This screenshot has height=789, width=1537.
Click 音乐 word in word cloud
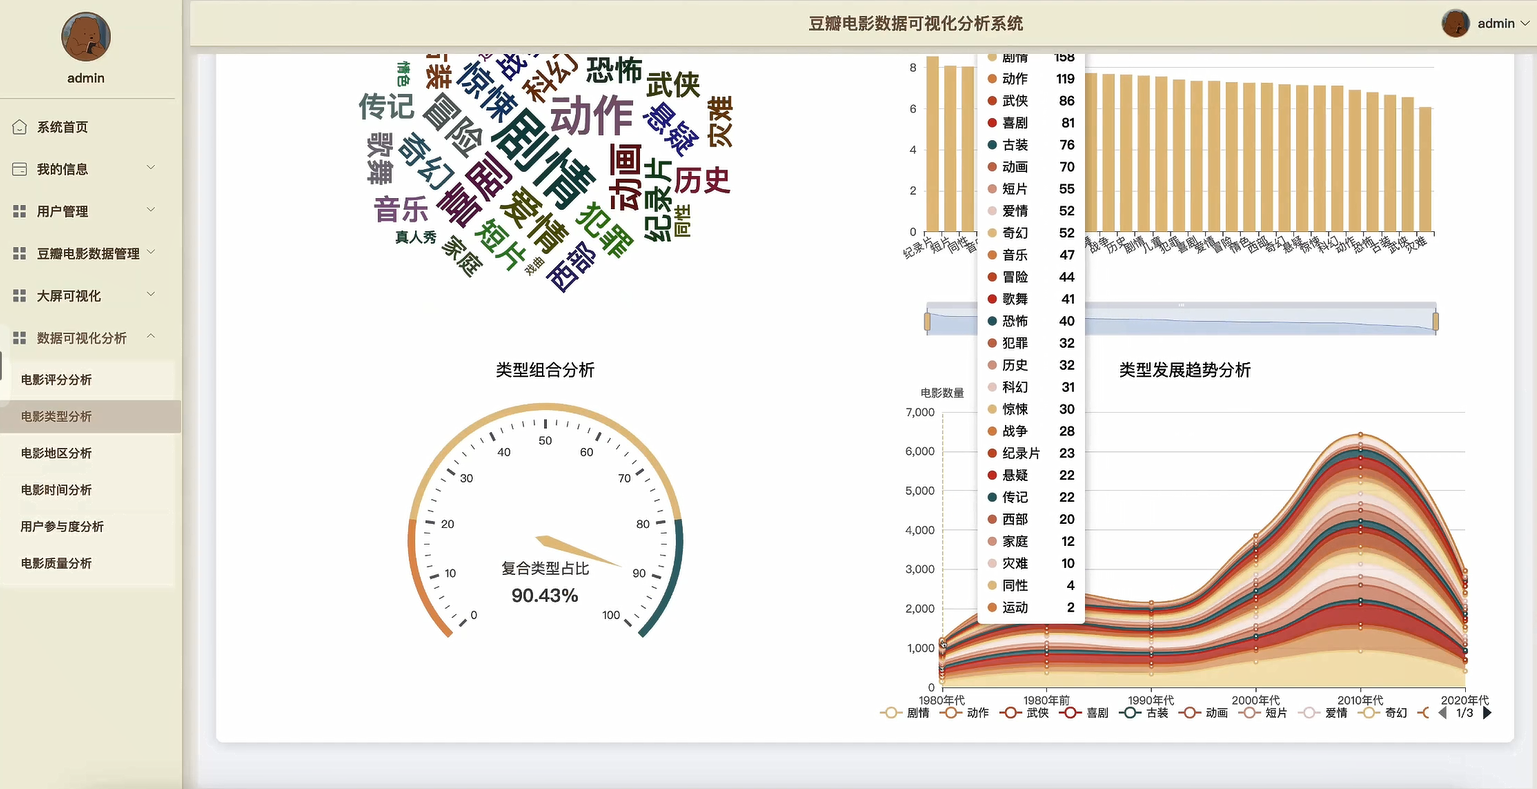point(401,209)
